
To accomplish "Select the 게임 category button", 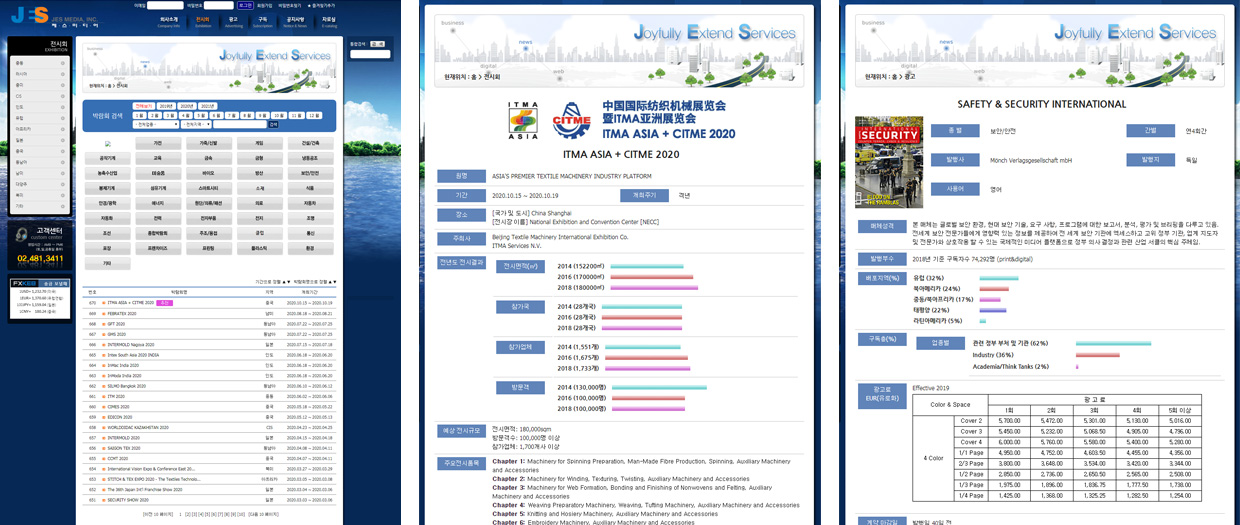I will [x=259, y=143].
